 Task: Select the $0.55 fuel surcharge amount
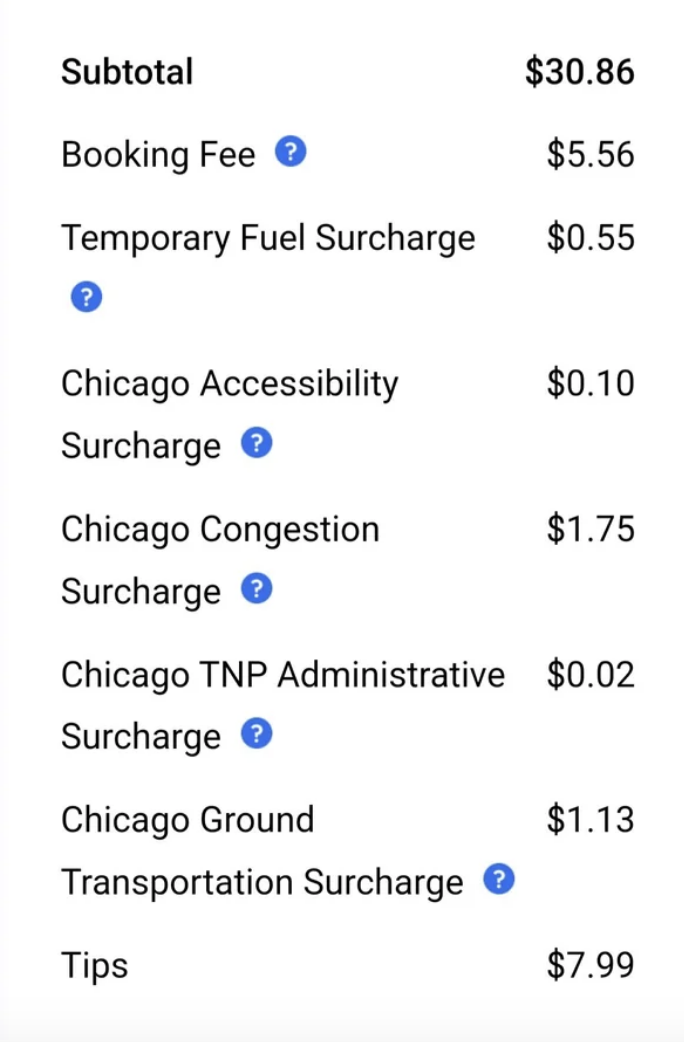pyautogui.click(x=590, y=238)
